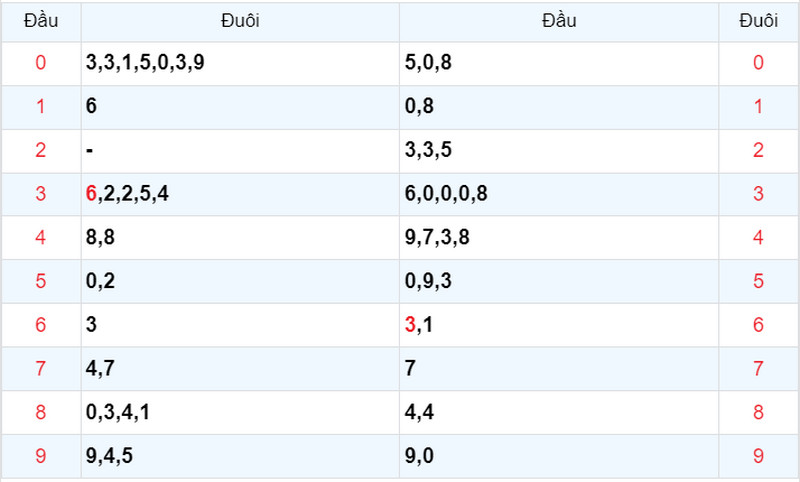The width and height of the screenshot is (800, 482).
Task: Click the center Đầu column header
Action: [559, 21]
